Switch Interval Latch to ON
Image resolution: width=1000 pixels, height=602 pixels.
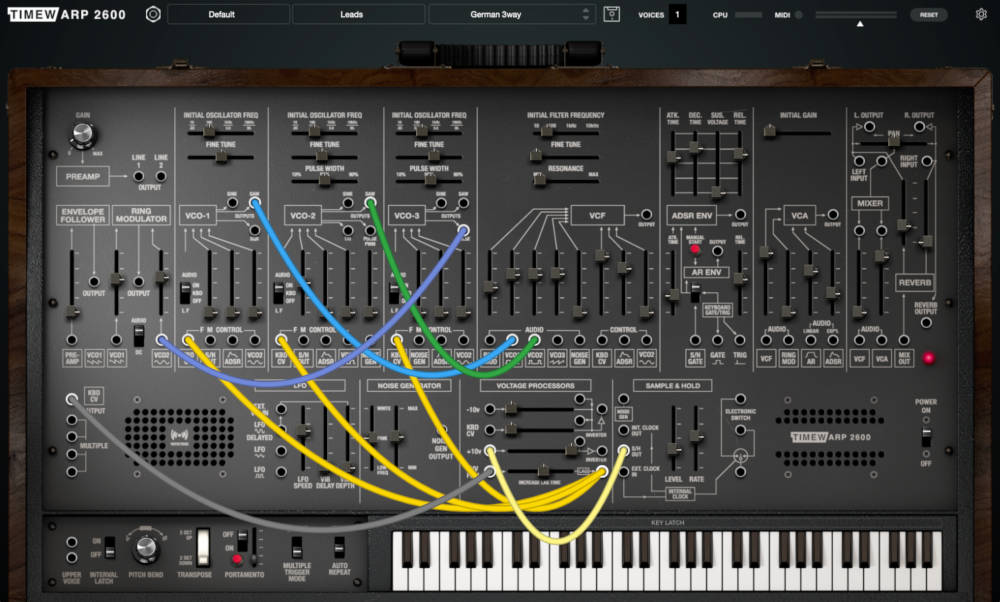108,541
